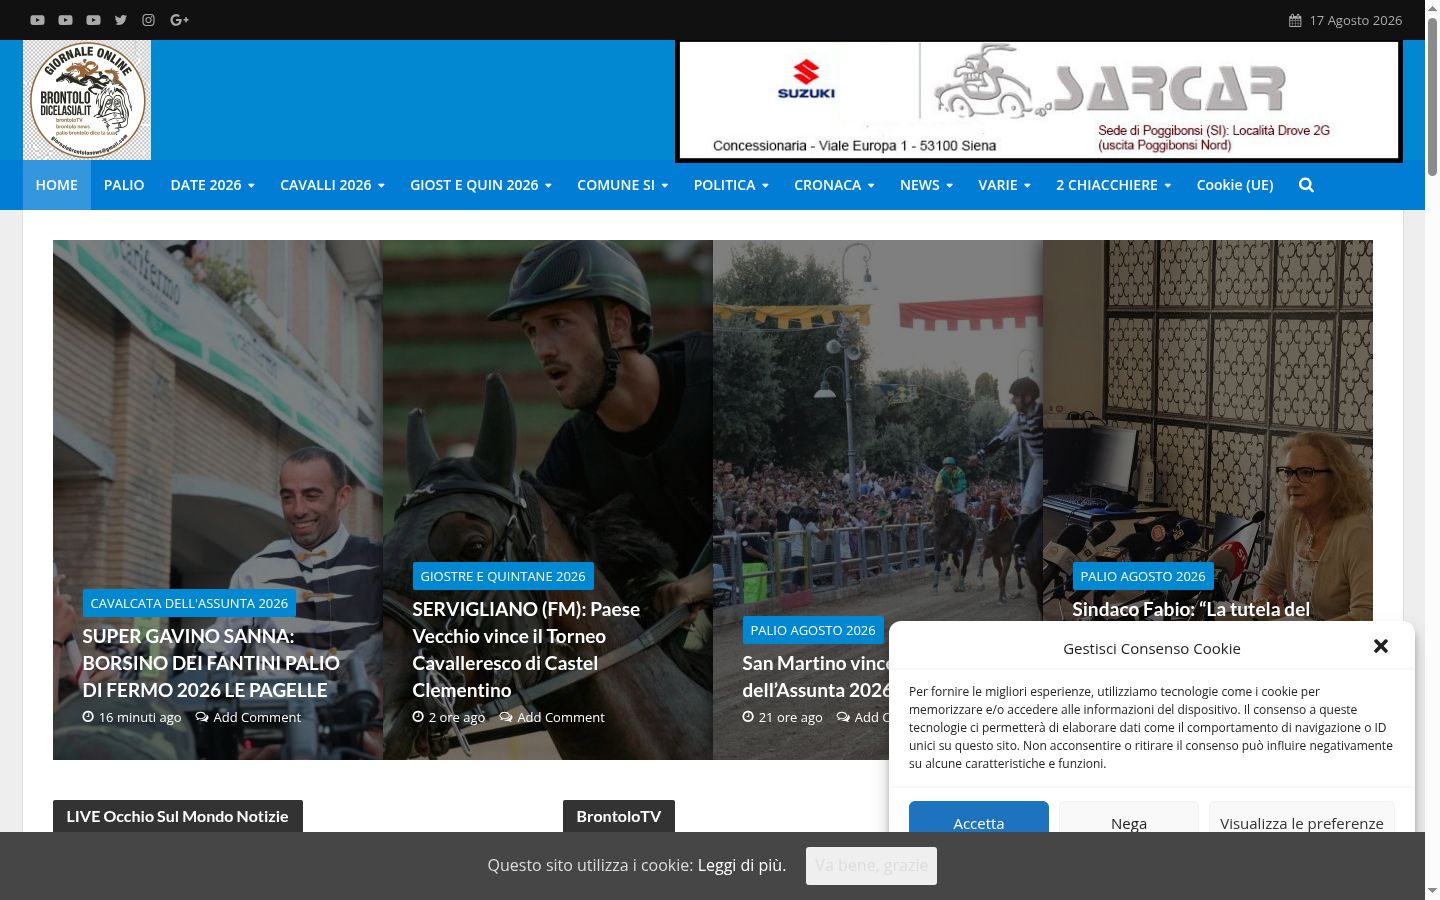Click the calendar icon beside 17 Agosto 2026

click(x=1295, y=20)
